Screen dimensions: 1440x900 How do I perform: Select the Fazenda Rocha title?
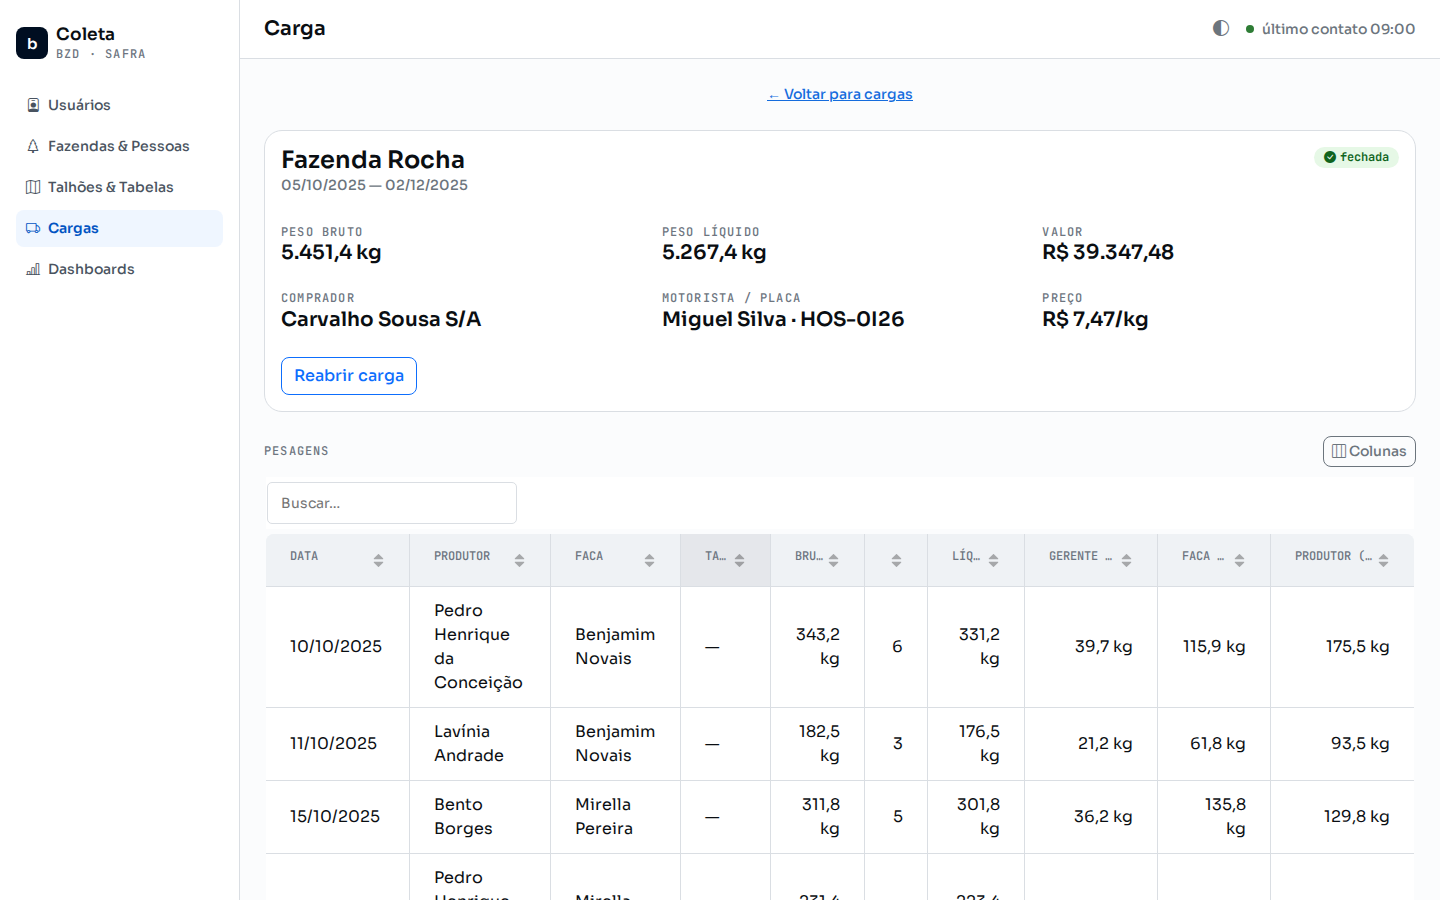pyautogui.click(x=373, y=160)
